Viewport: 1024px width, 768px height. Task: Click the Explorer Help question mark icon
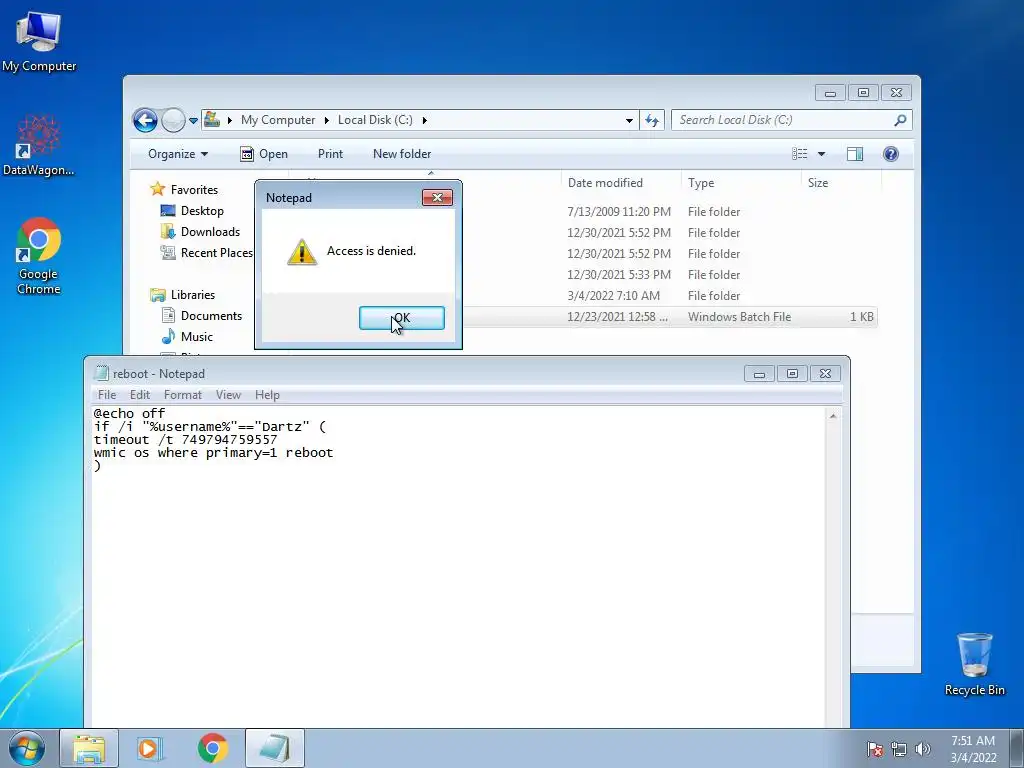pos(891,154)
